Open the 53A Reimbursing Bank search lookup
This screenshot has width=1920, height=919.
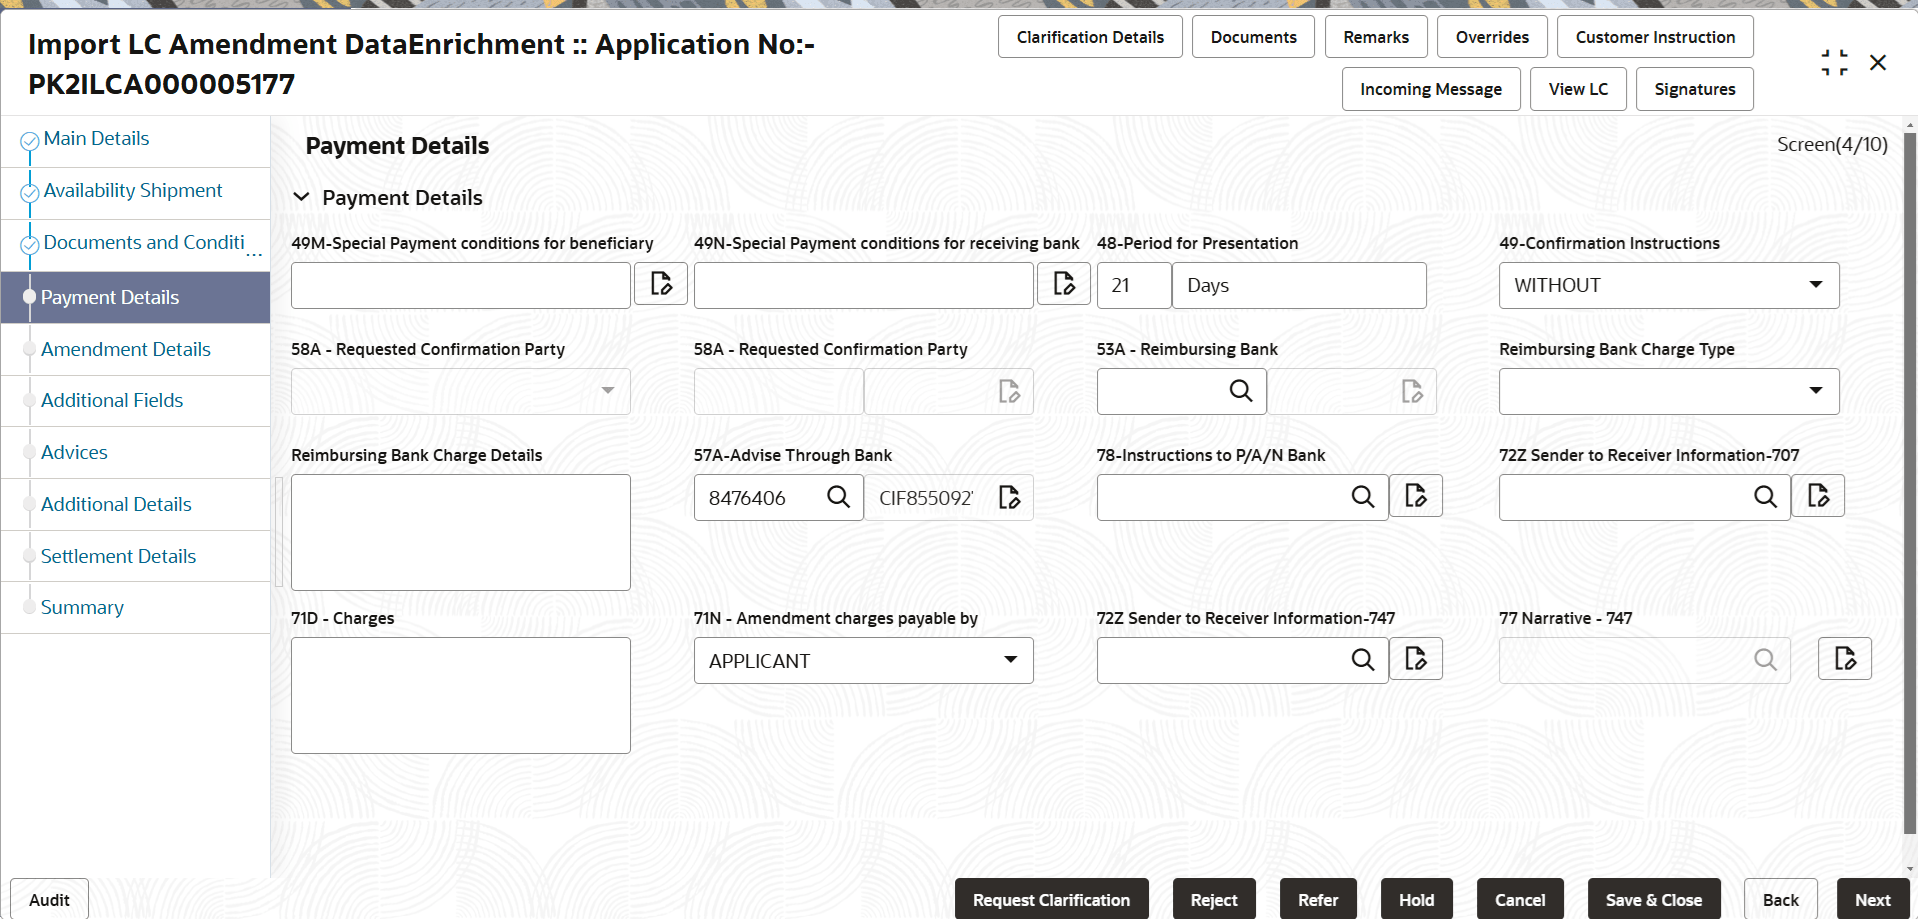tap(1241, 391)
